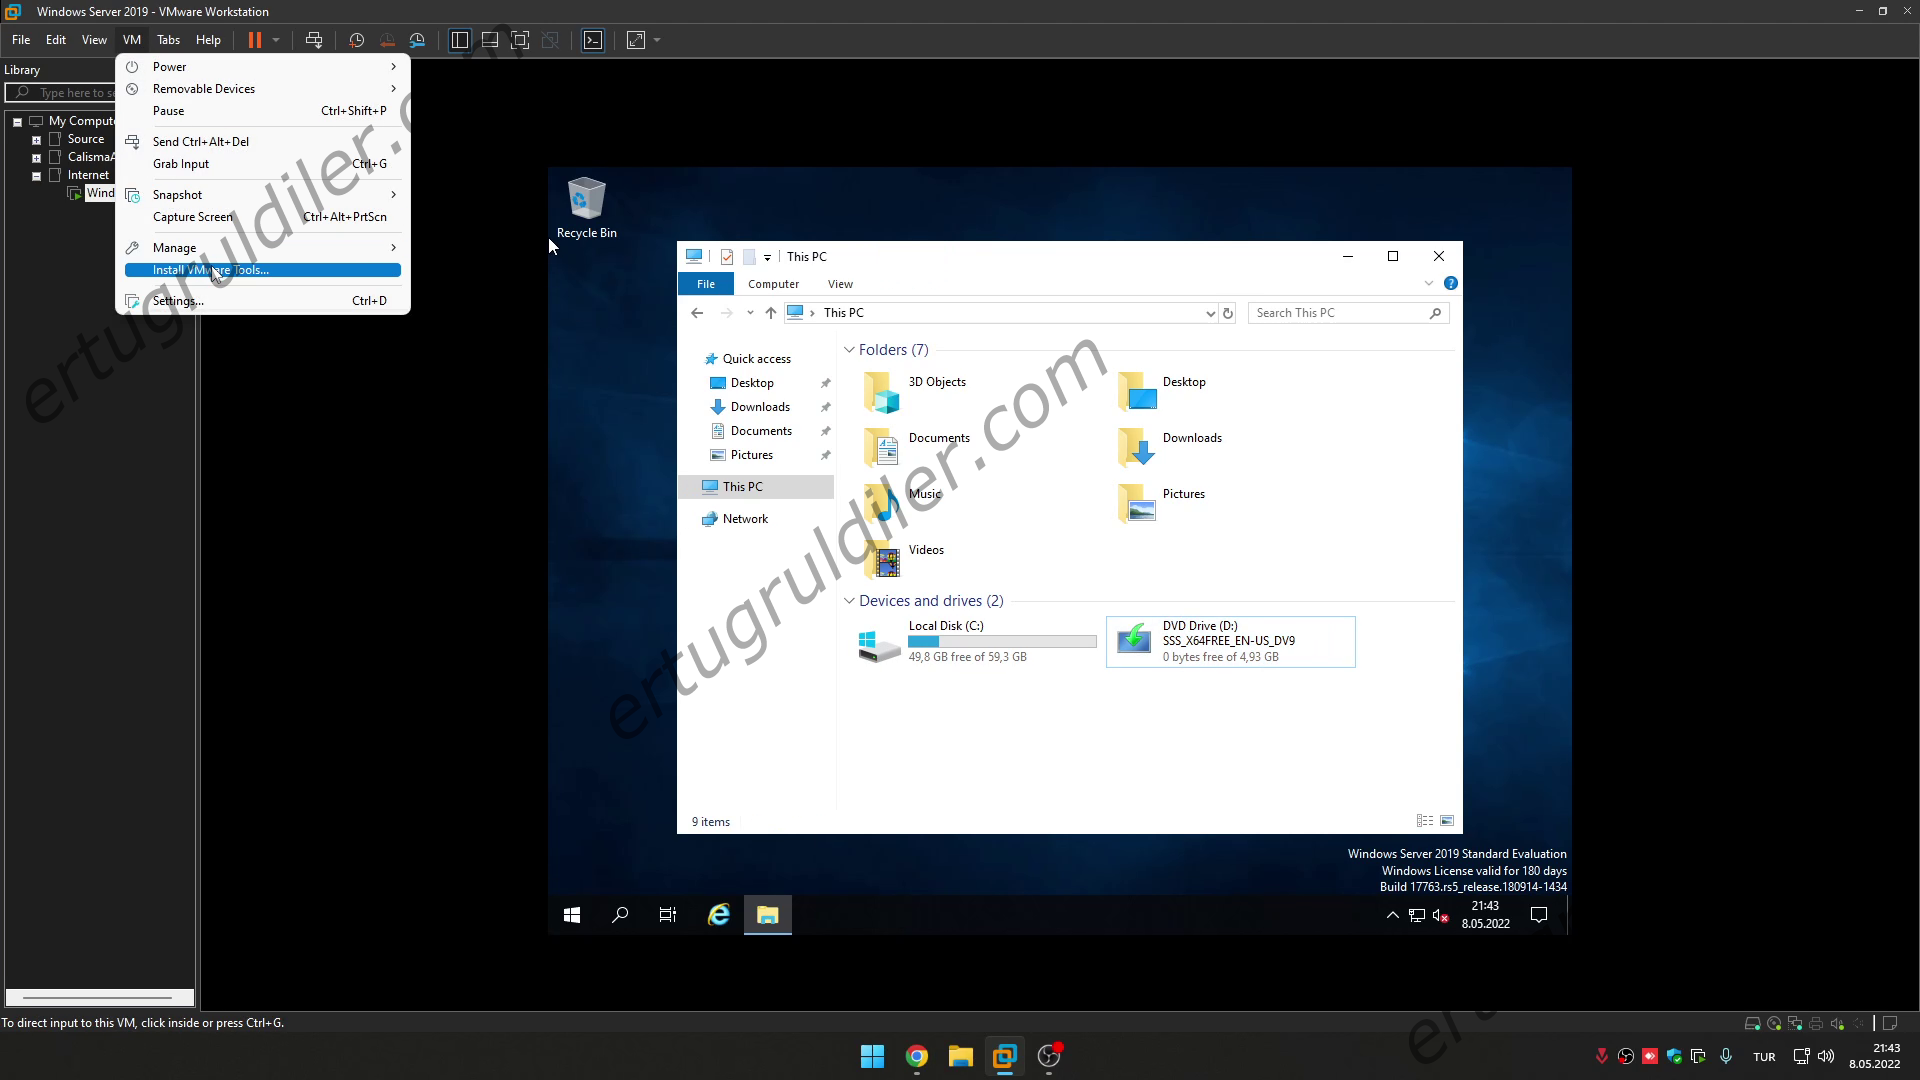Click the take snapshot clock icon

tap(356, 40)
